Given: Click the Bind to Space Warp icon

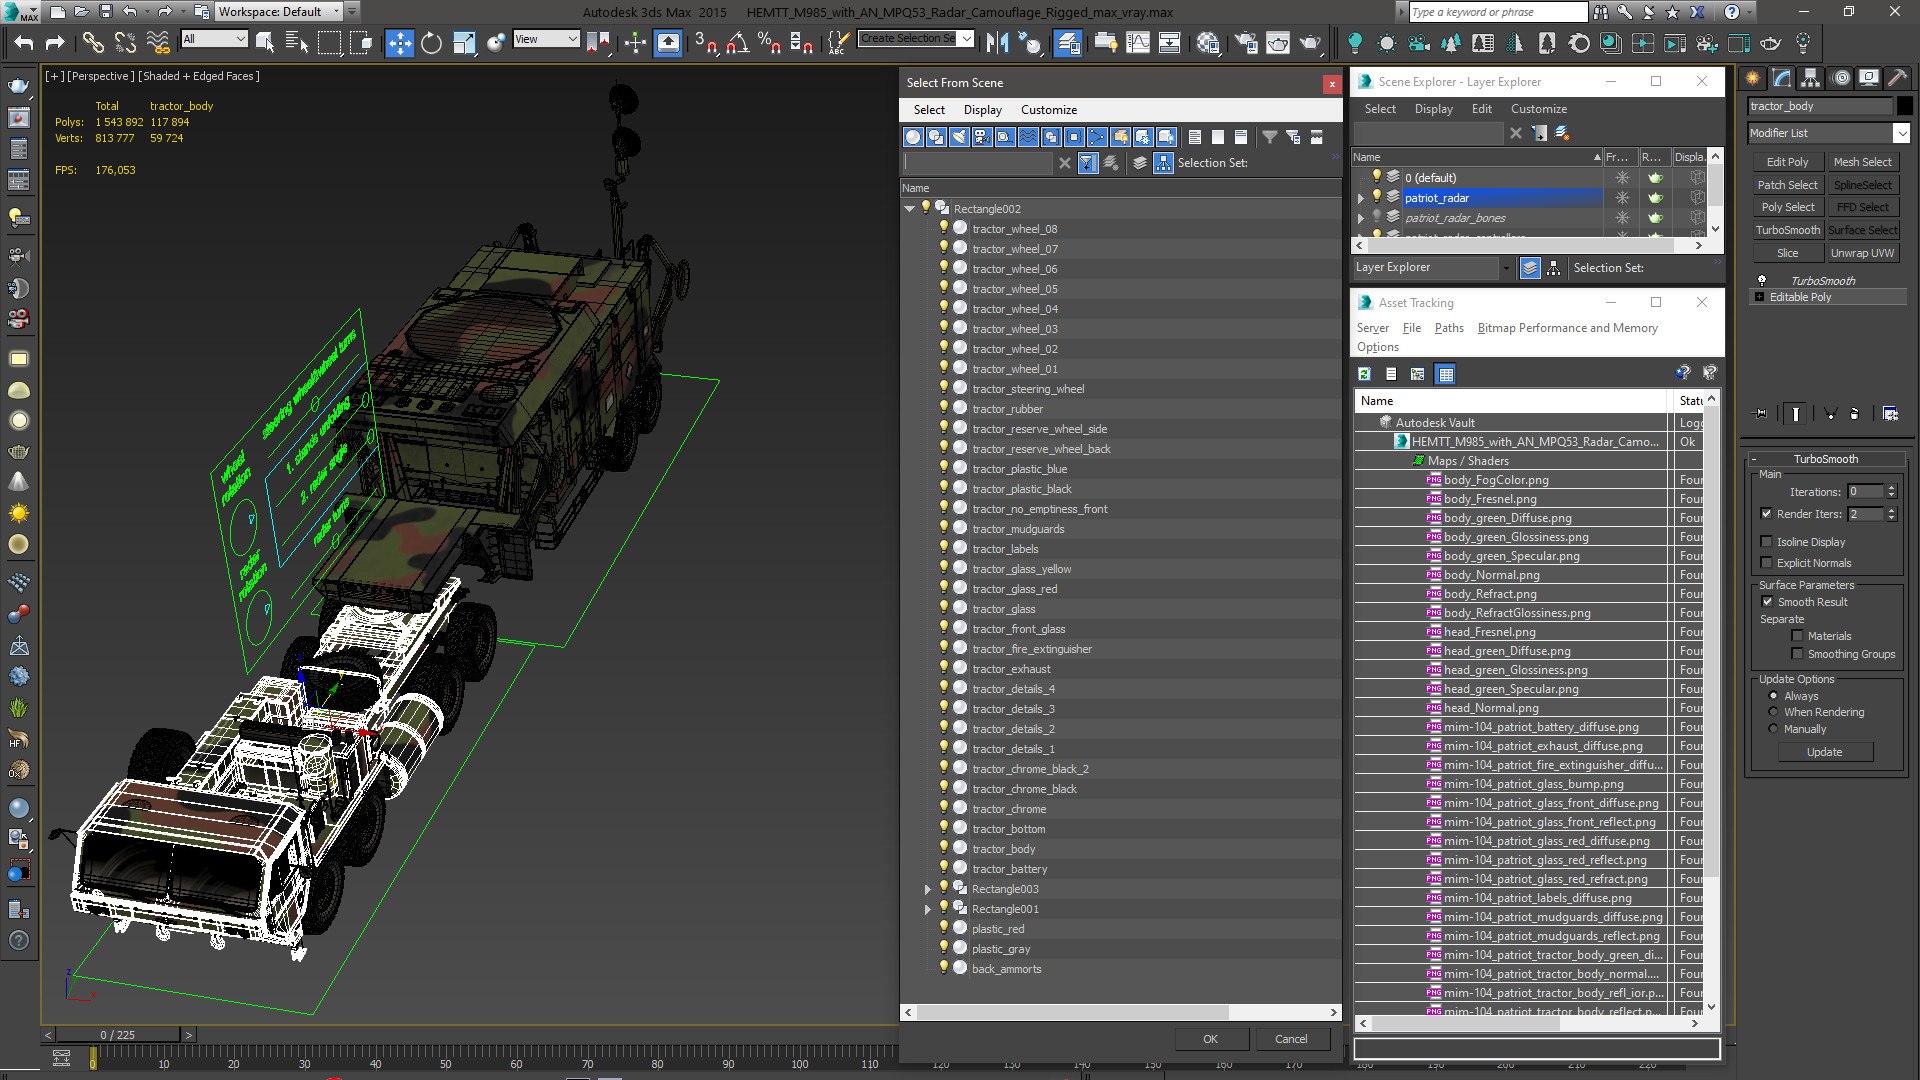Looking at the screenshot, I should 158,42.
